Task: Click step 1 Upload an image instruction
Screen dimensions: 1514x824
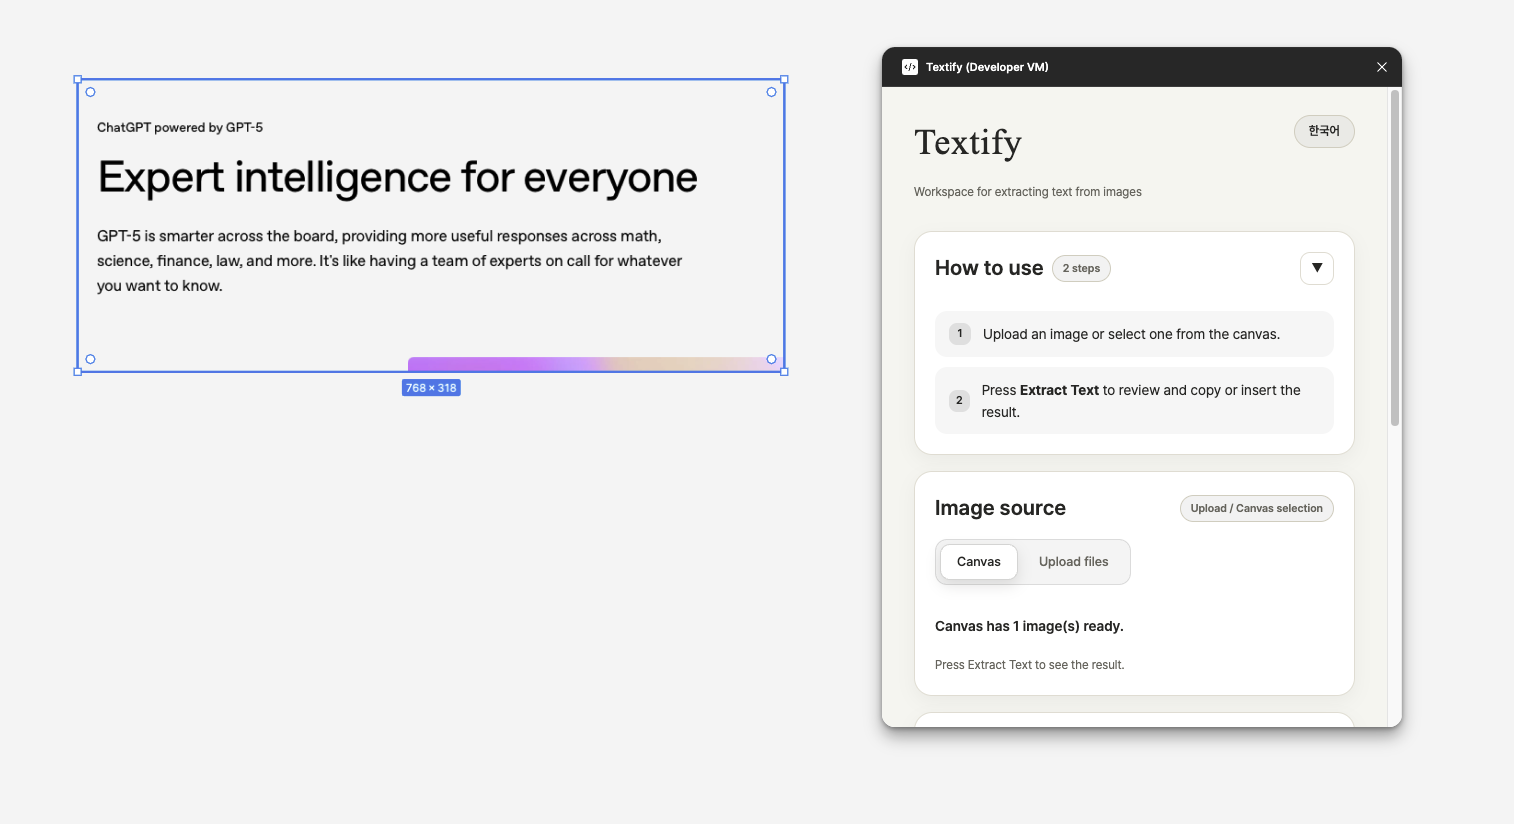Action: click(1134, 334)
